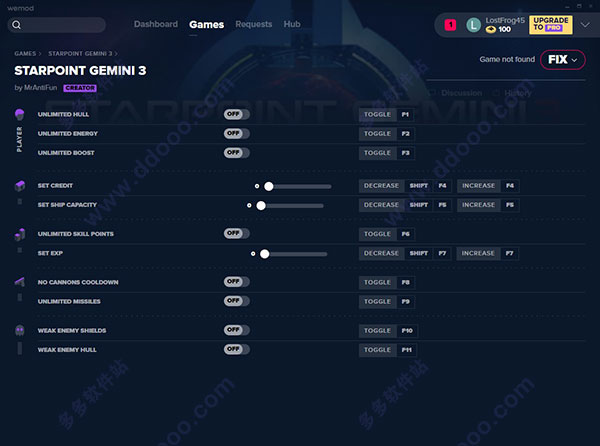
Task: Click Toggle hotkey button for Unlimited Hull
Action: (x=377, y=114)
